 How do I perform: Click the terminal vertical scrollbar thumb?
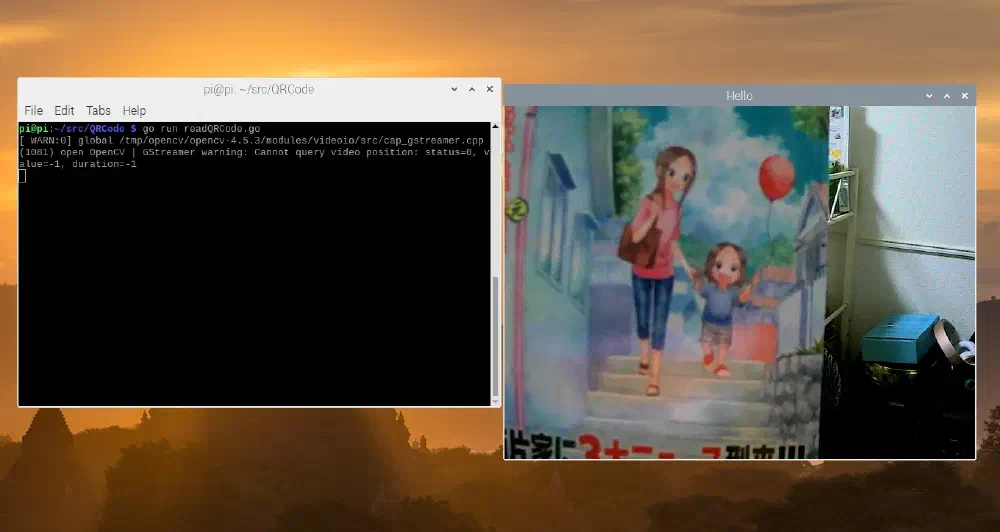pos(496,336)
